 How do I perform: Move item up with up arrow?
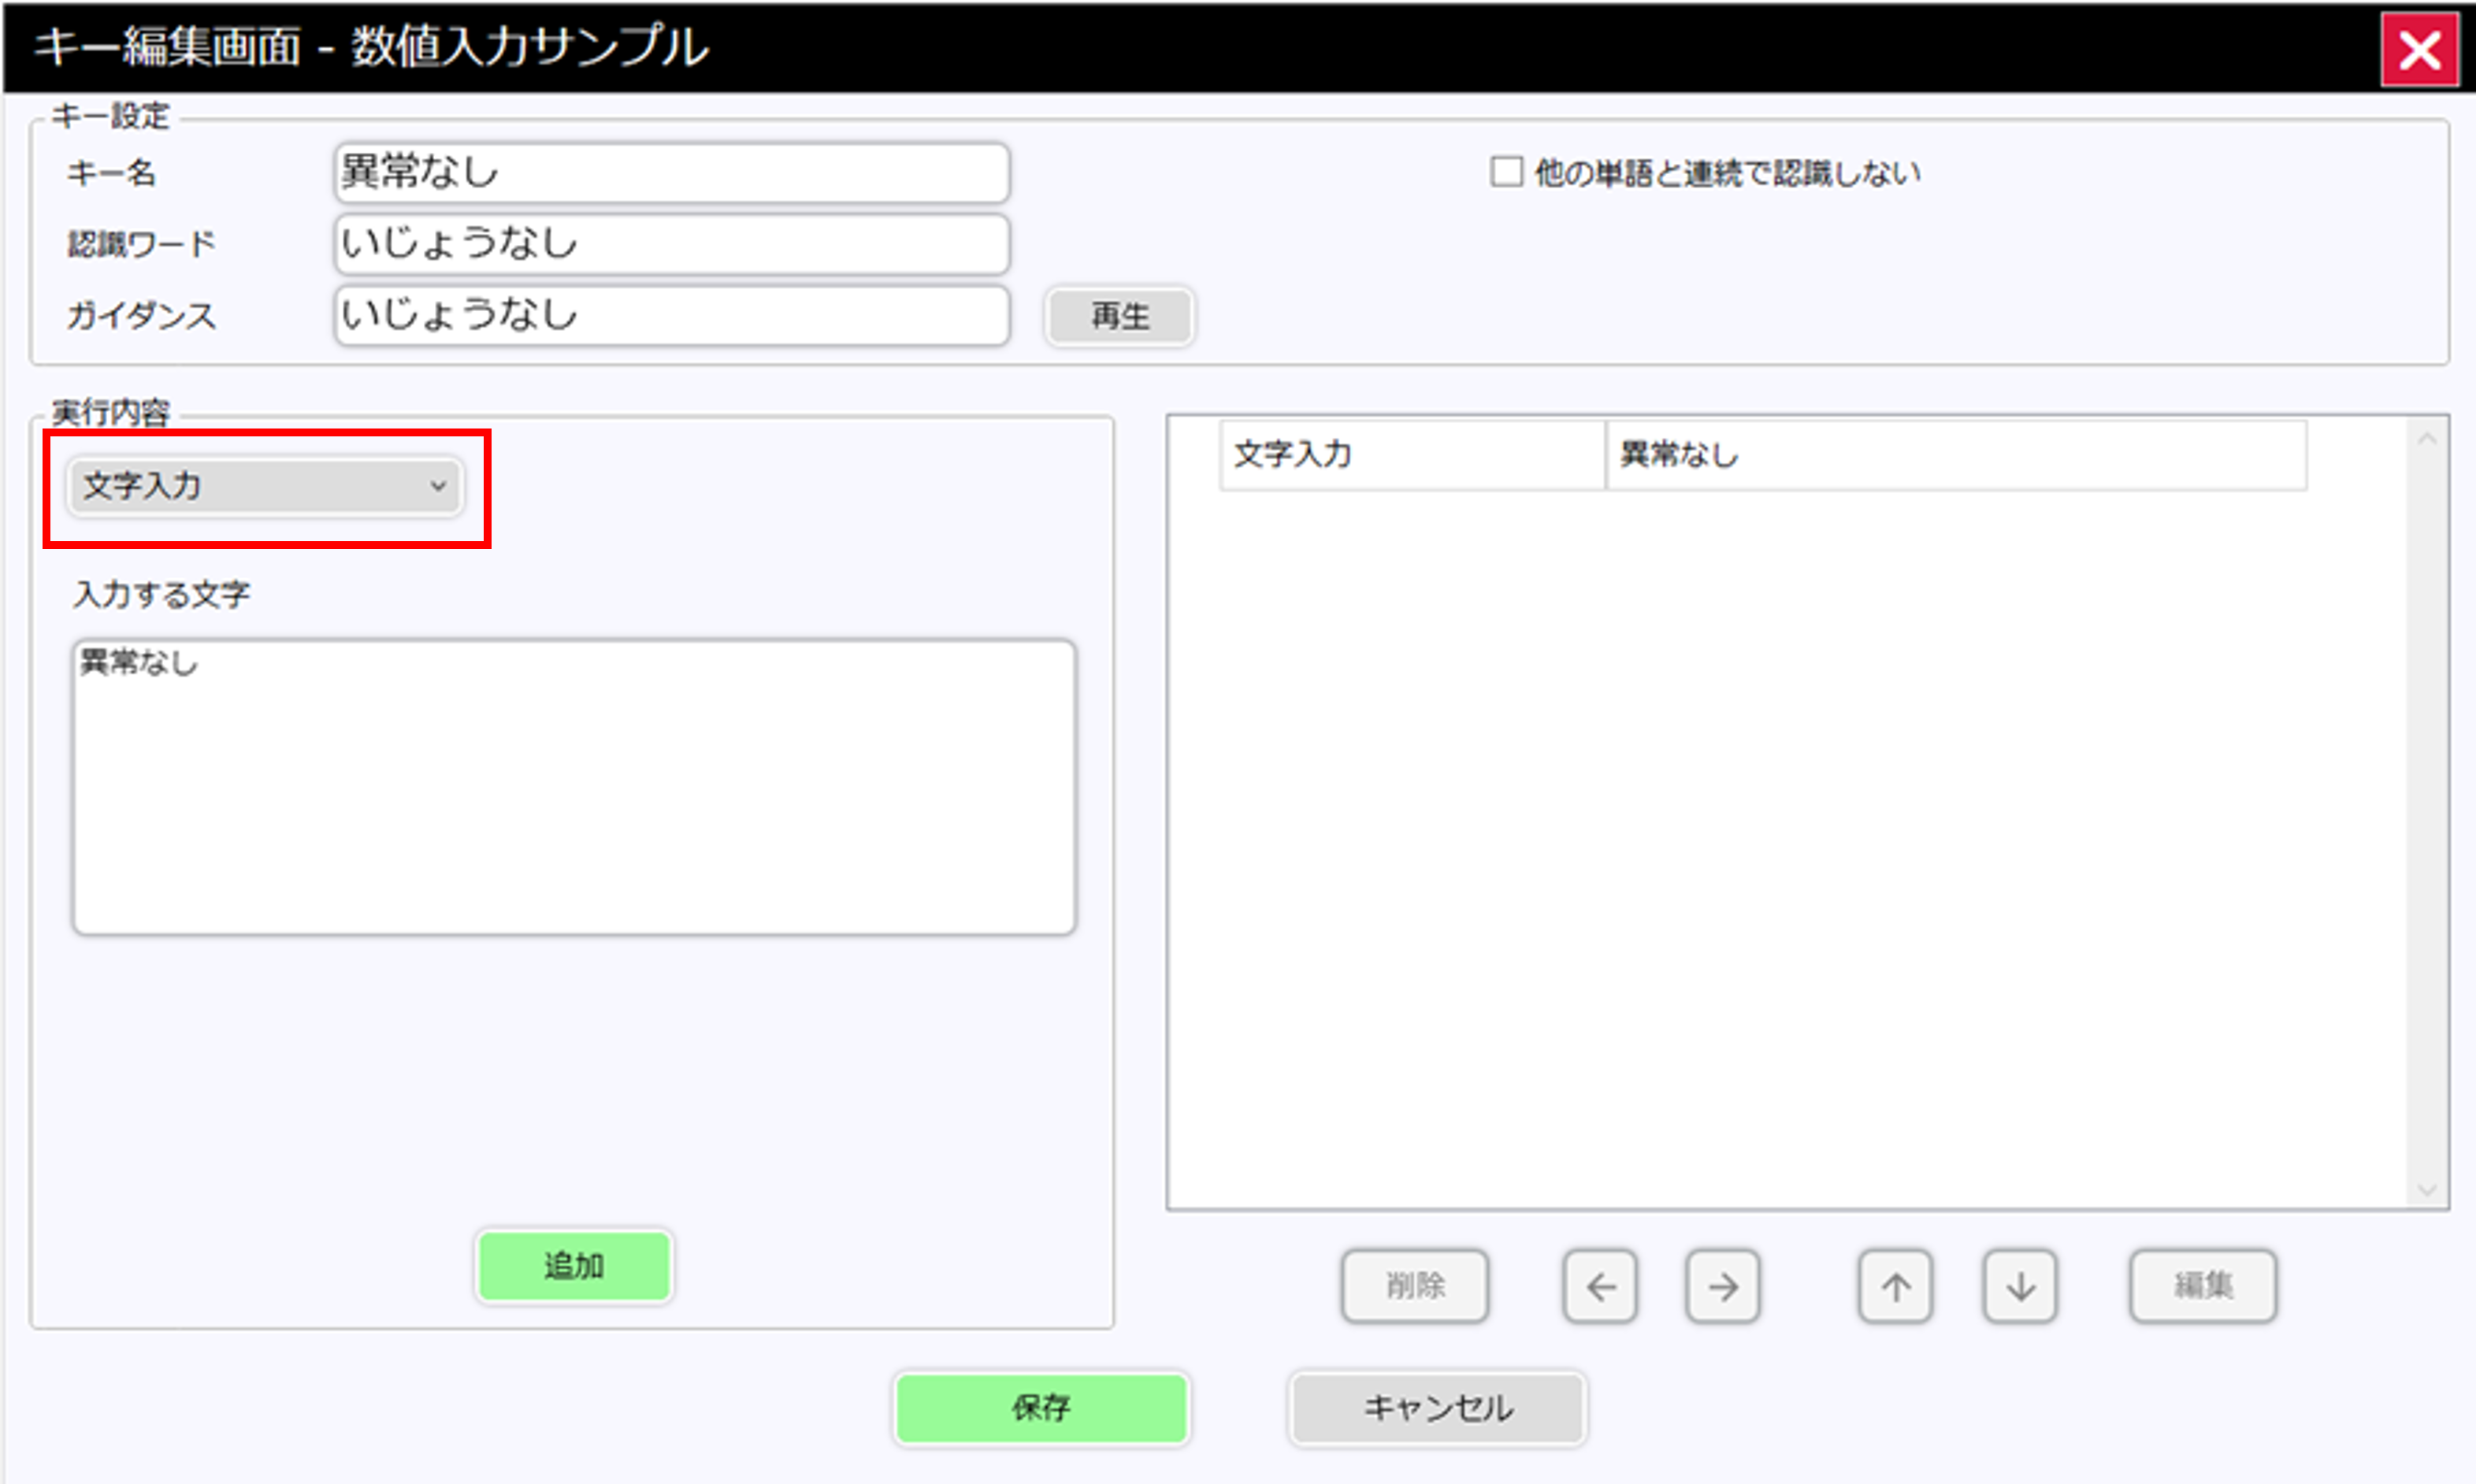coord(1895,1286)
